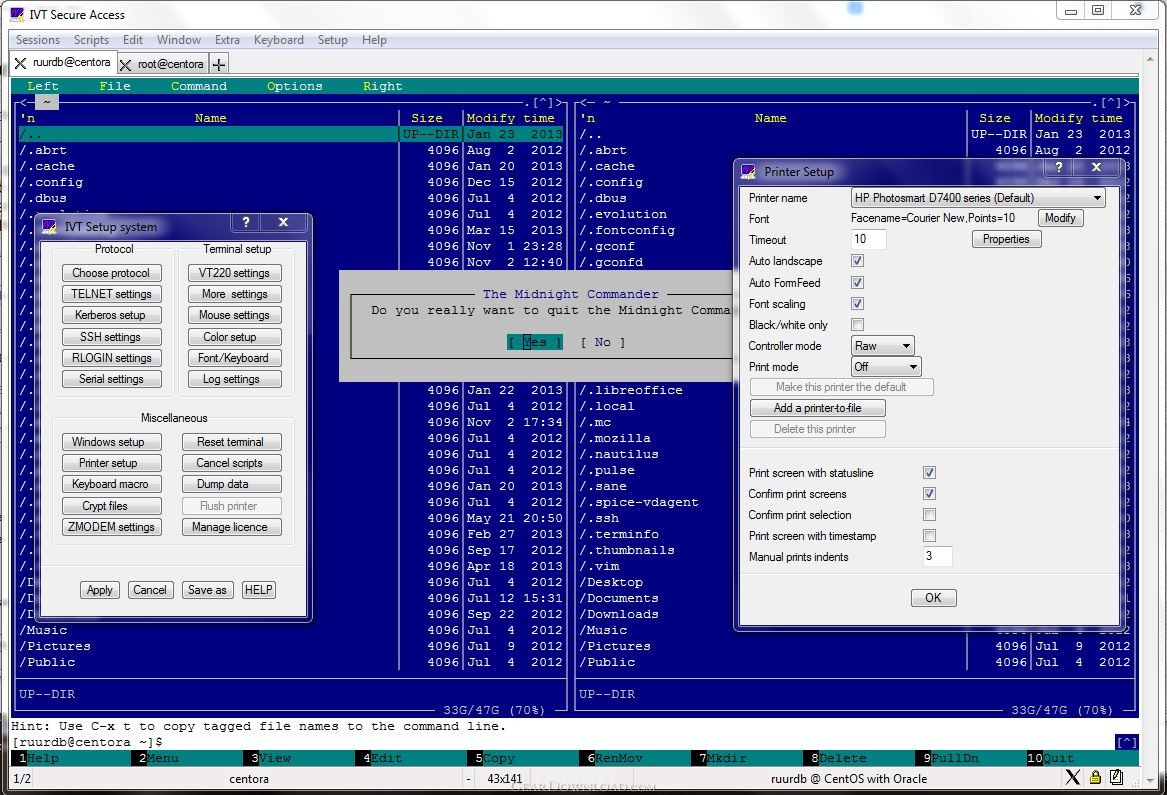Confirm Printer Setup with OK
This screenshot has height=795, width=1167.
pyautogui.click(x=933, y=598)
